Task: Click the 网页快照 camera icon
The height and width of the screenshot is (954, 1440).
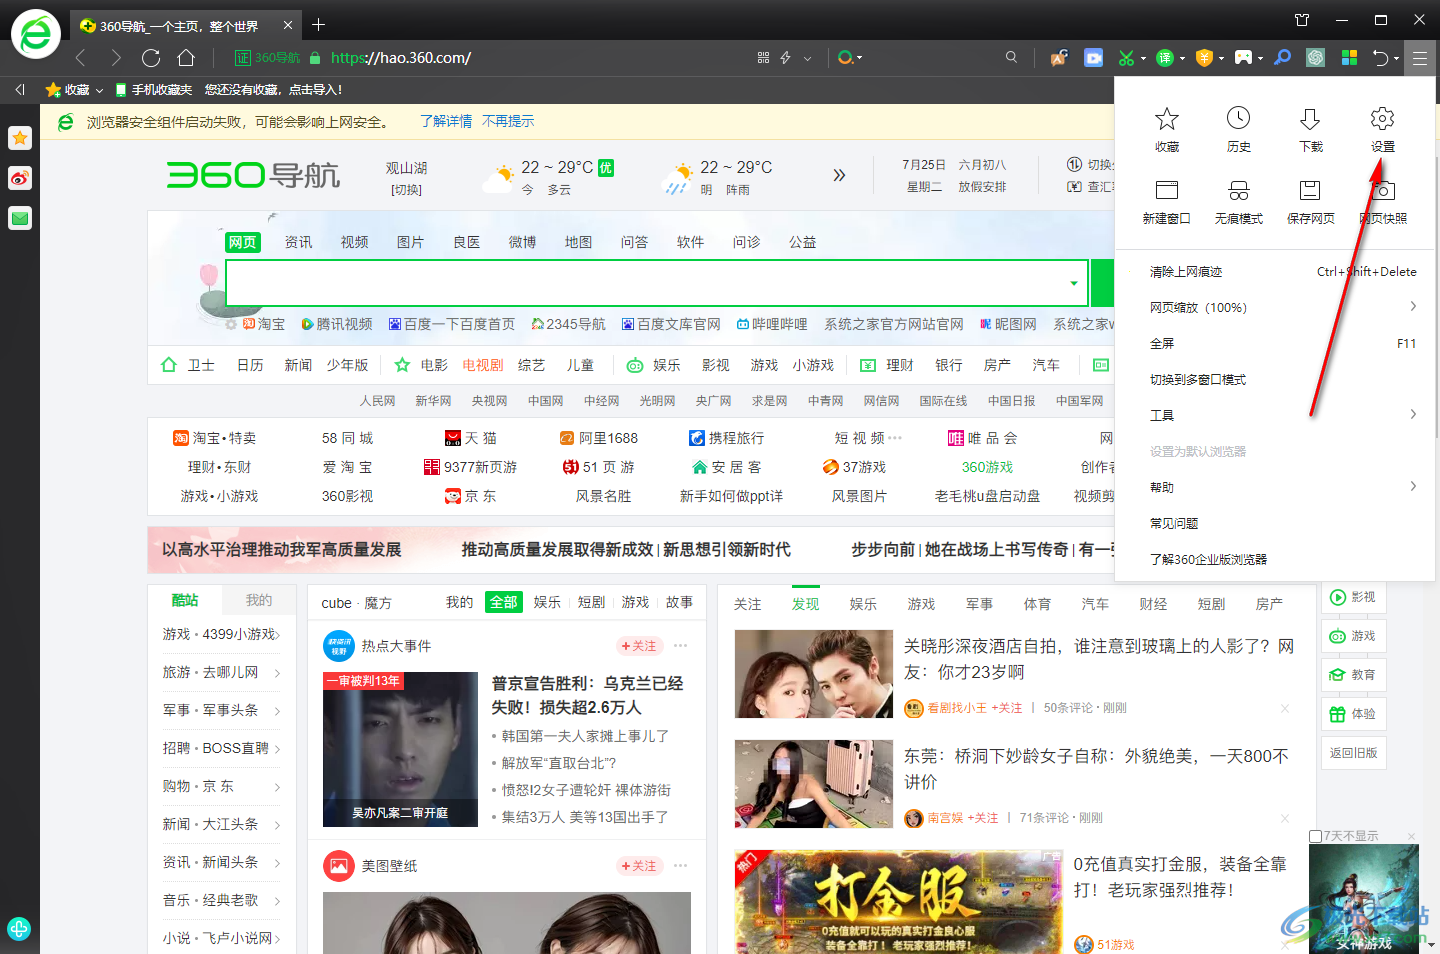Action: [x=1383, y=202]
